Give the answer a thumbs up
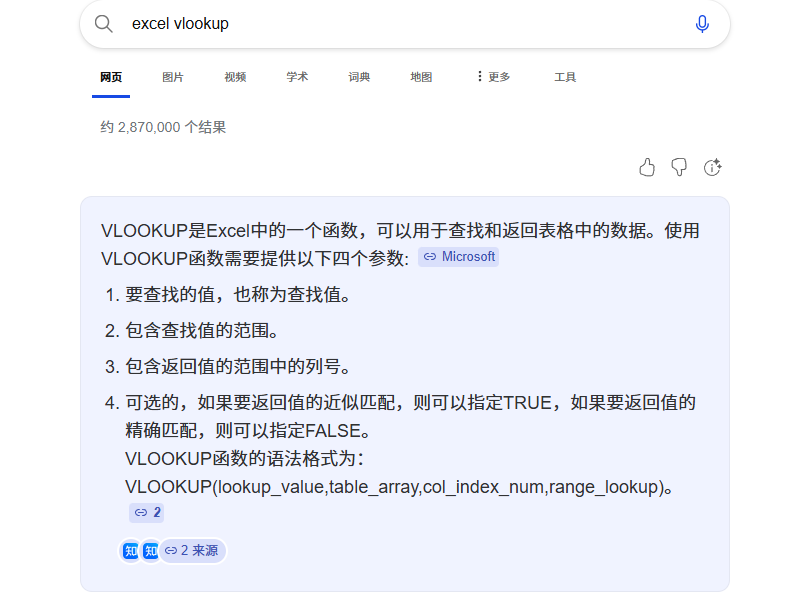The width and height of the screenshot is (807, 598). [x=647, y=167]
